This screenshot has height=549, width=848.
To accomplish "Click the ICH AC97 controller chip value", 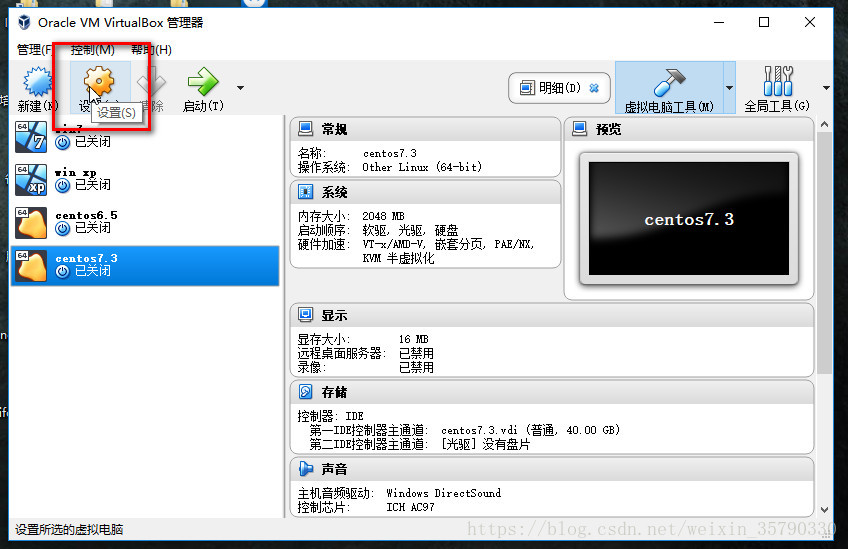I will pyautogui.click(x=410, y=507).
